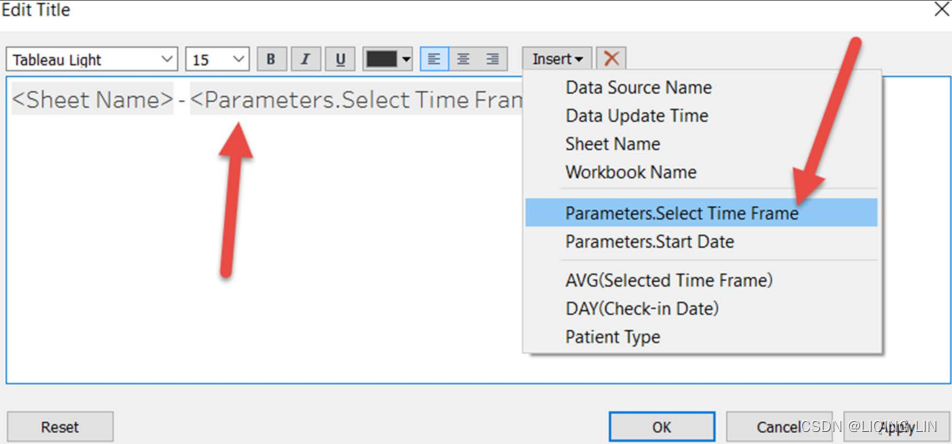Expand the Insert dropdown button
The image size is (952, 444).
557,59
